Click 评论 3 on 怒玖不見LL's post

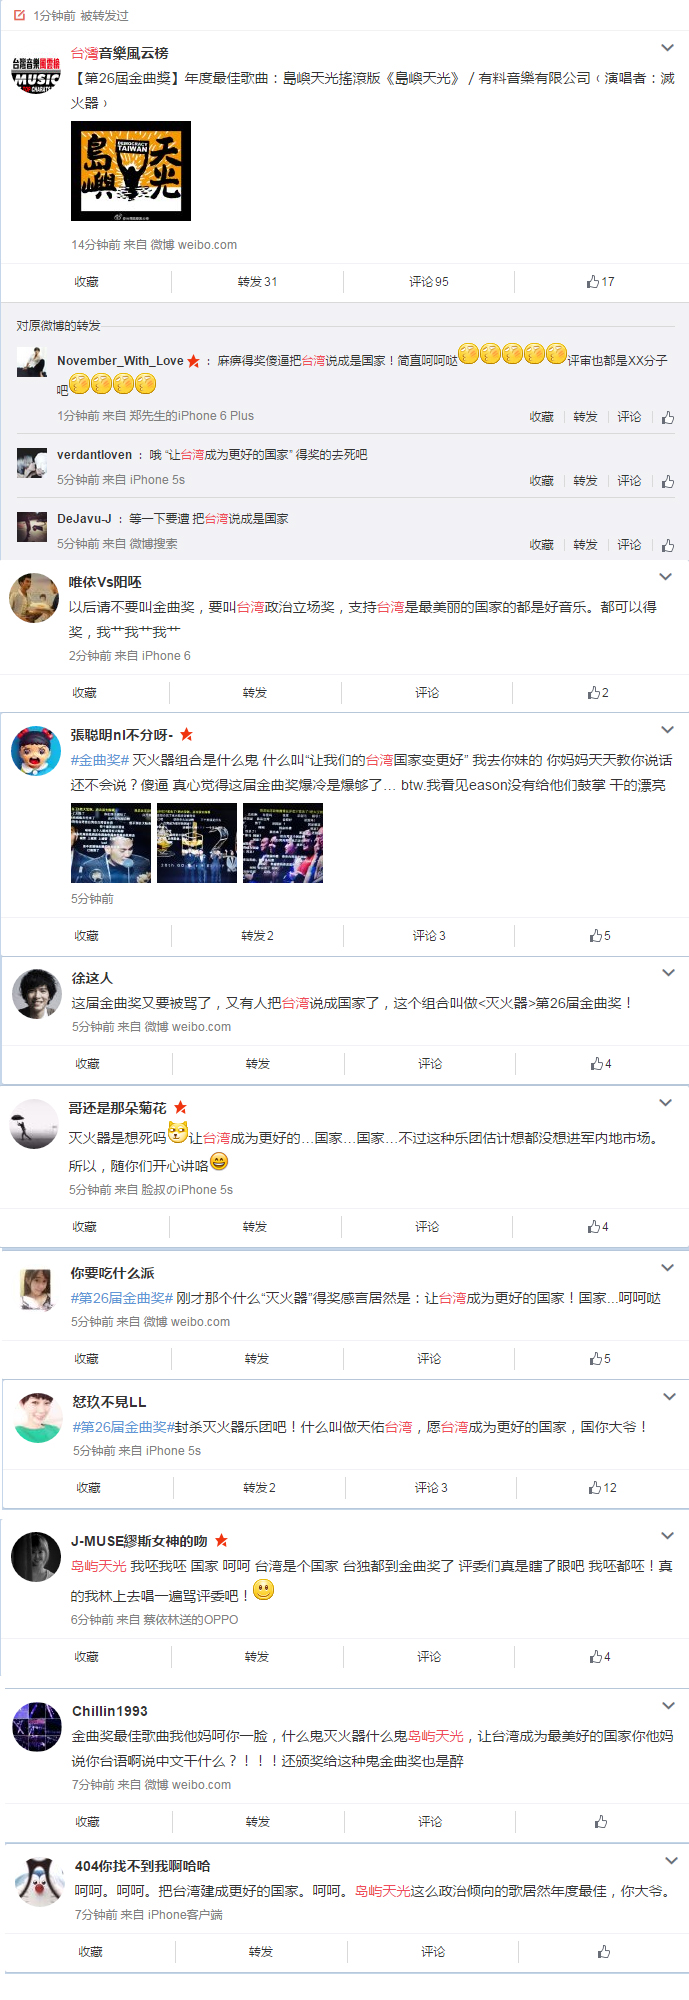tap(431, 1488)
